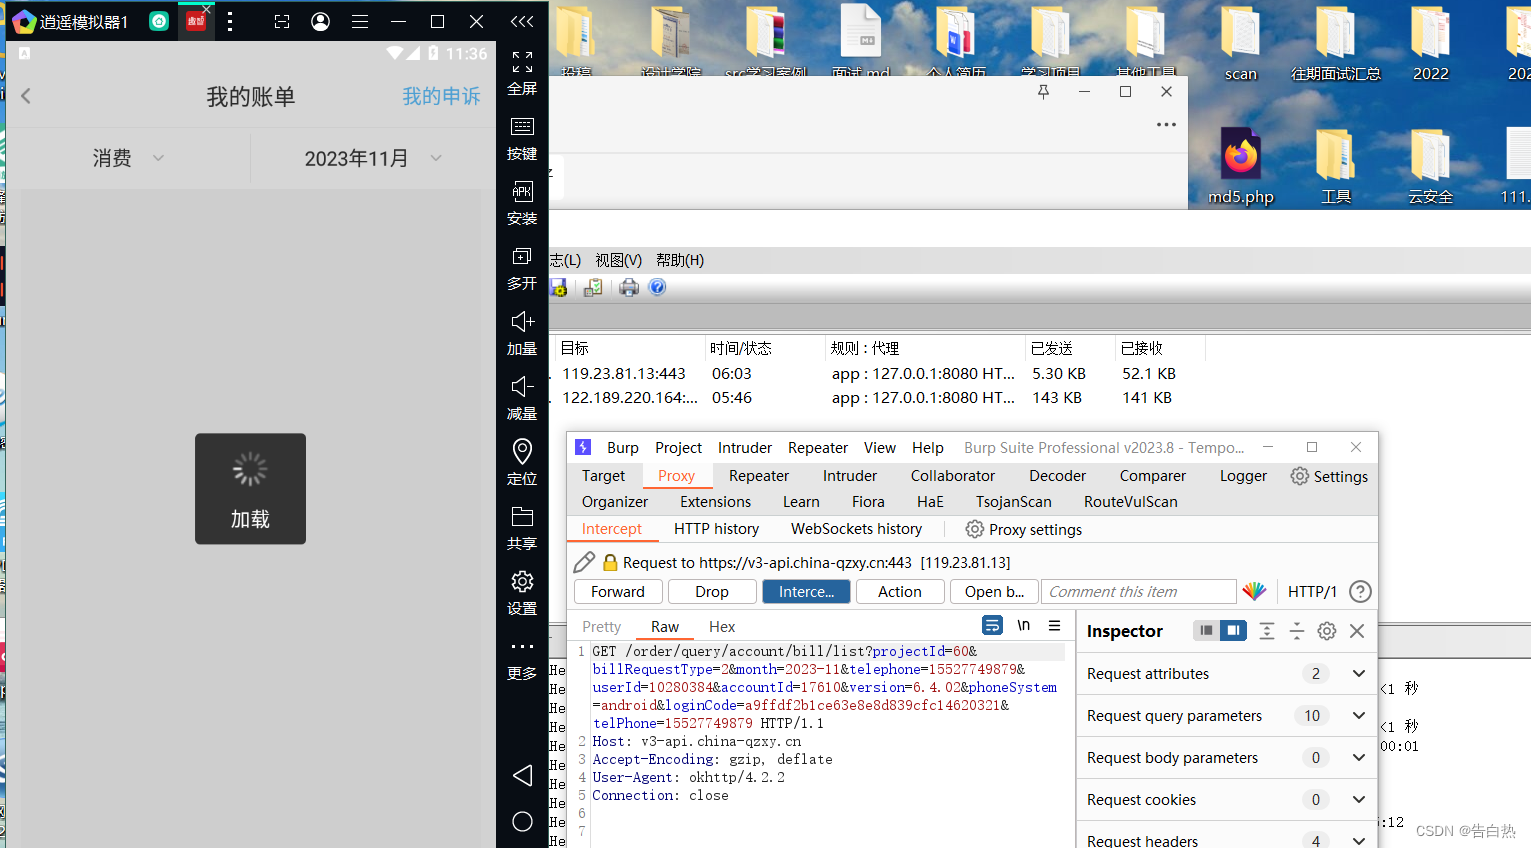This screenshot has width=1531, height=848.
Task: Open Burp Settings
Action: click(1329, 476)
